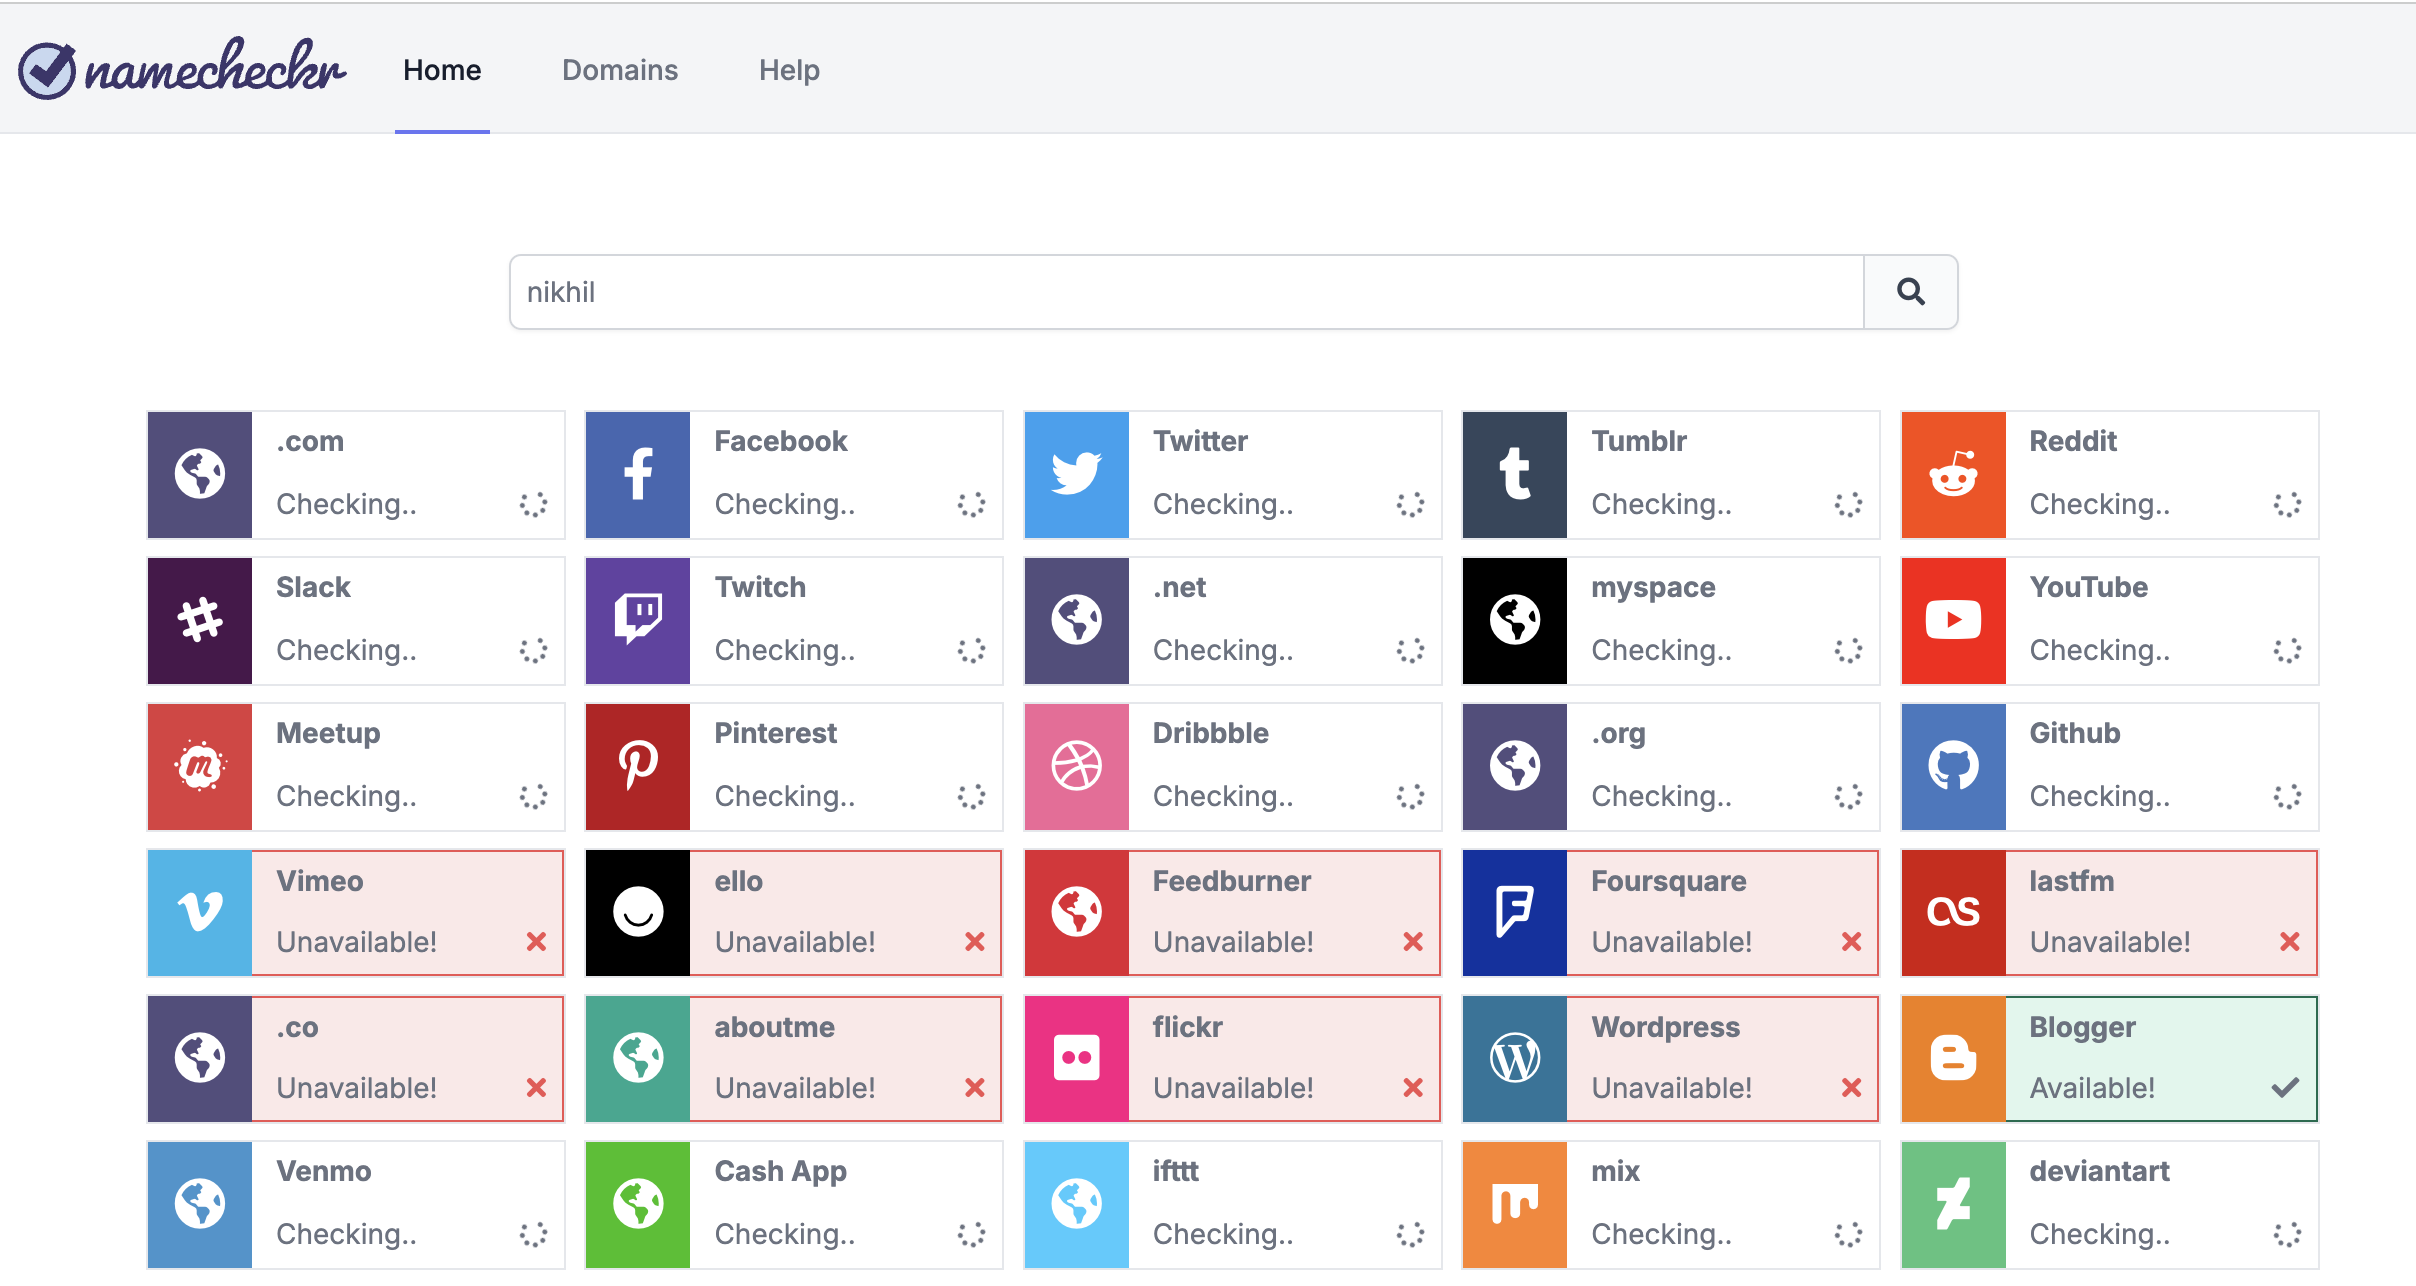Click the red X on flickr card
This screenshot has height=1286, width=2416.
coord(1413,1088)
